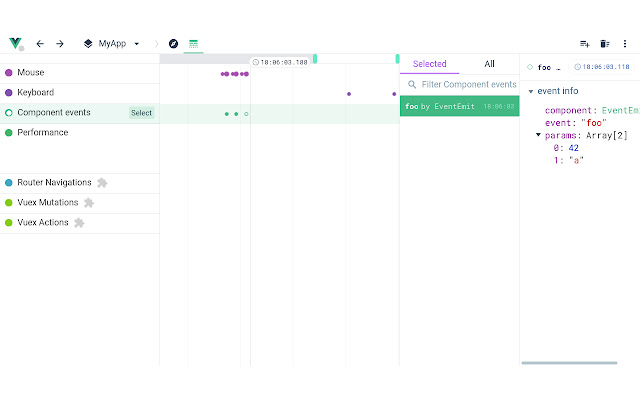Click the horizontal scrollbar in event details

569,363
